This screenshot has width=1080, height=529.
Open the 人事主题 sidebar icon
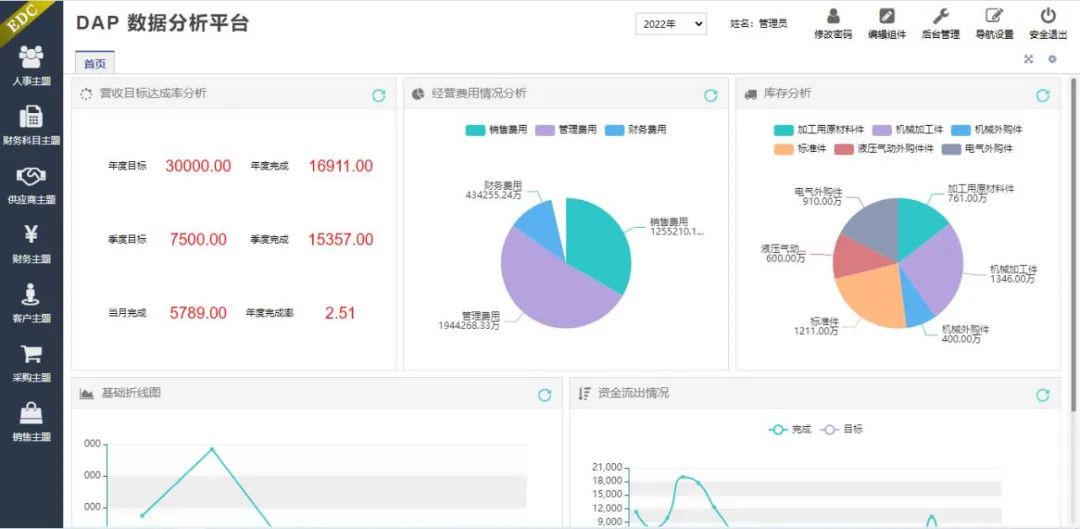coord(31,56)
